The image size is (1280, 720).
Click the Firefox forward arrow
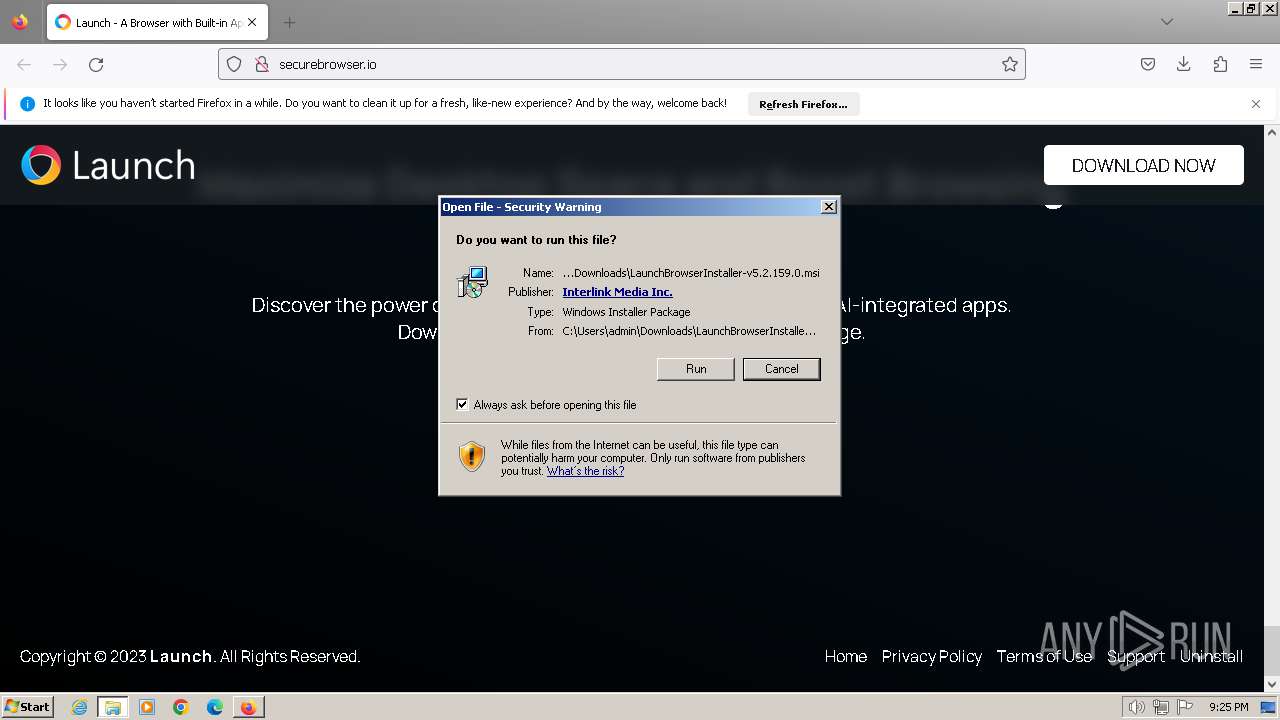point(60,64)
